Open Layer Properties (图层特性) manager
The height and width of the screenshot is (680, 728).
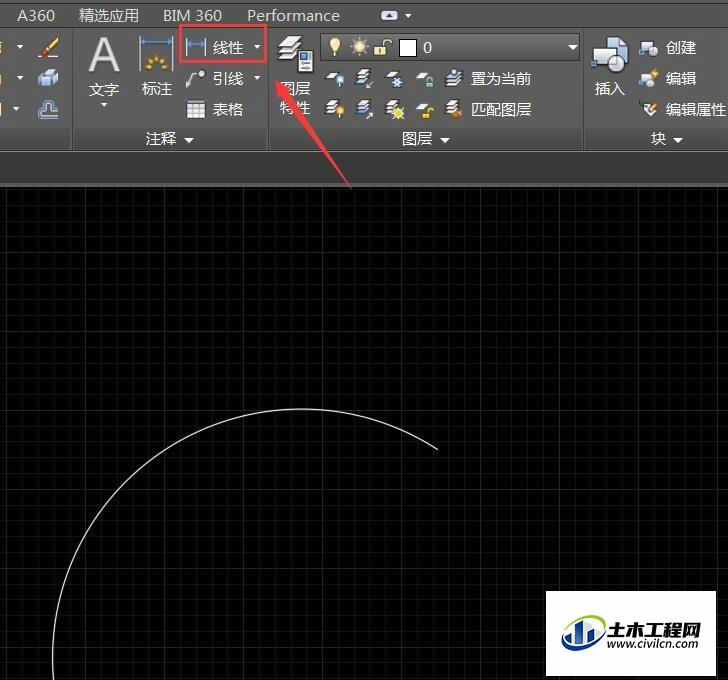coord(295,76)
